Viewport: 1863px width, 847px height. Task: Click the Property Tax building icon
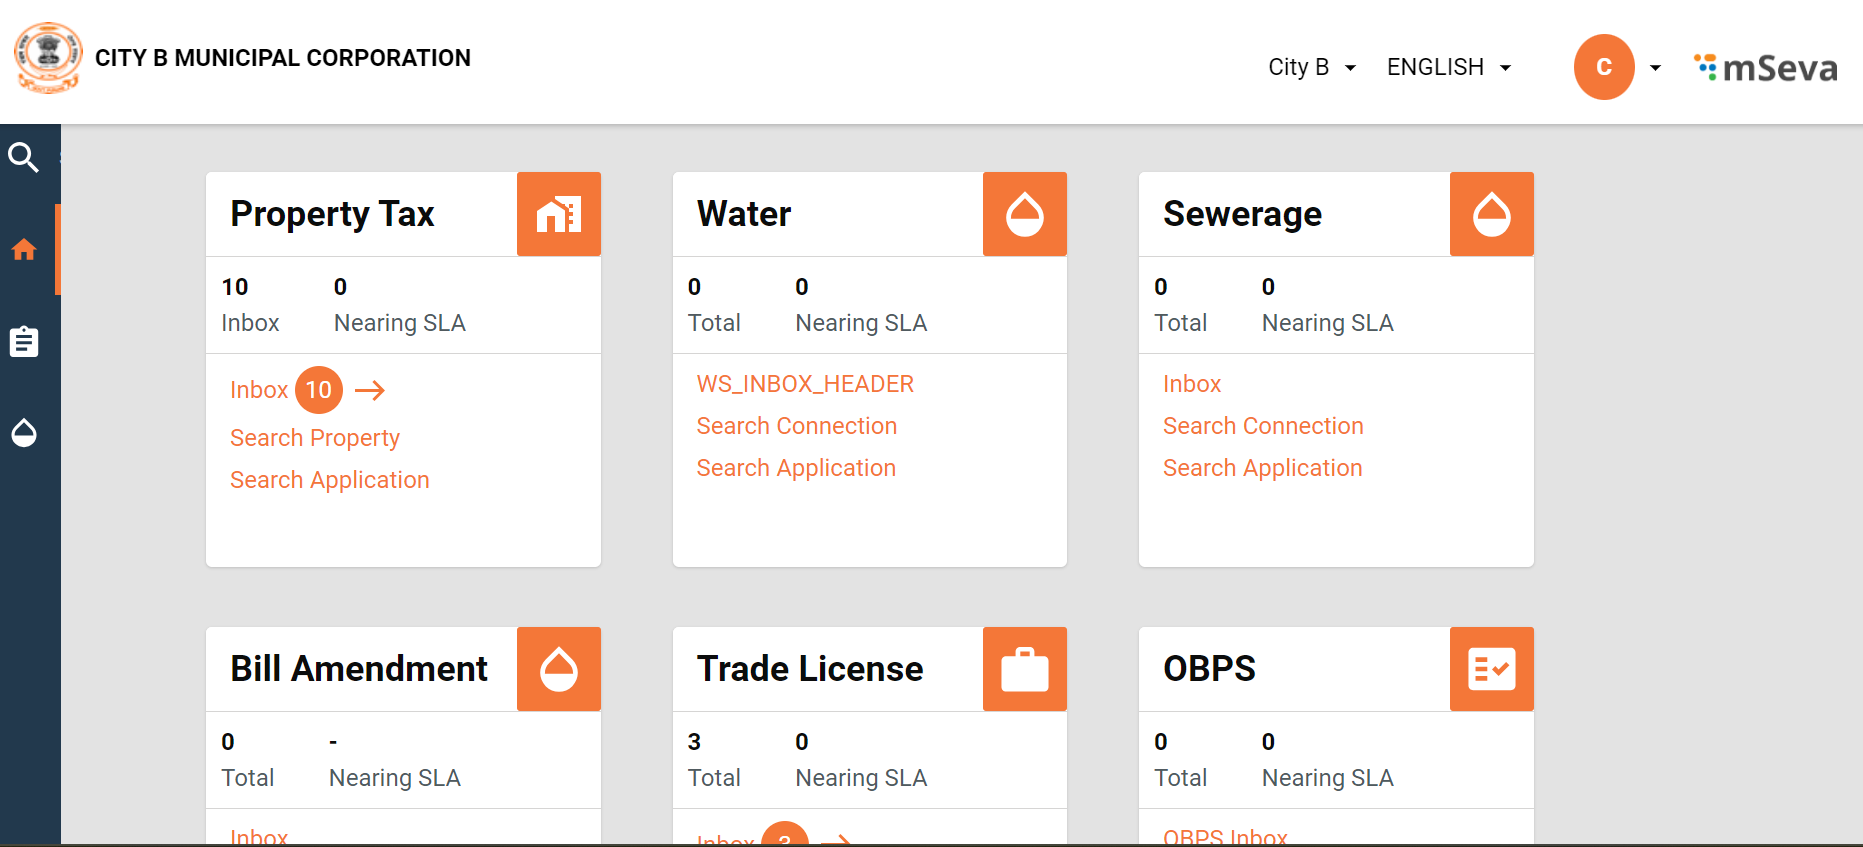coord(558,214)
